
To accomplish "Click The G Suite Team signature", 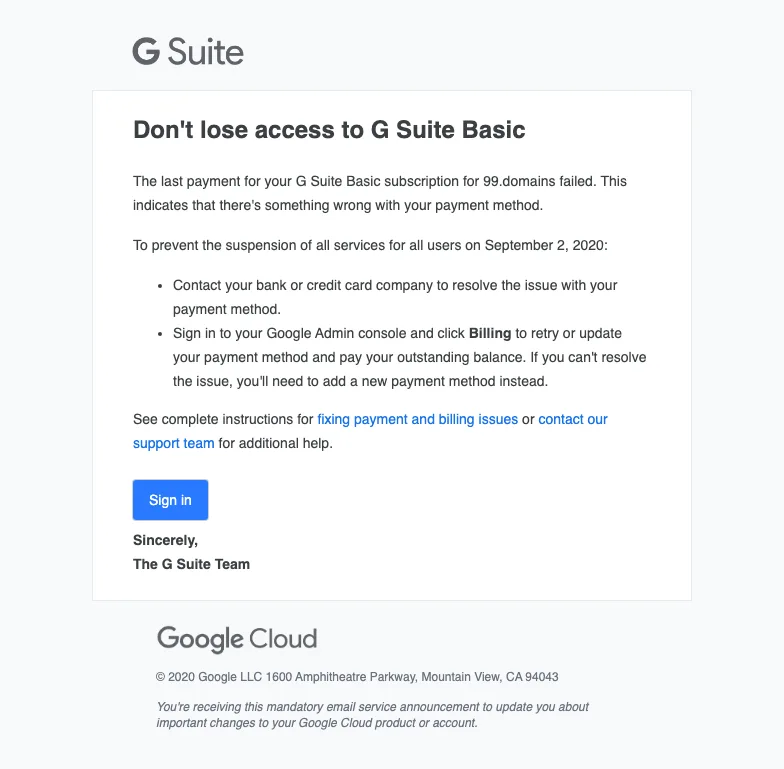I will 192,564.
